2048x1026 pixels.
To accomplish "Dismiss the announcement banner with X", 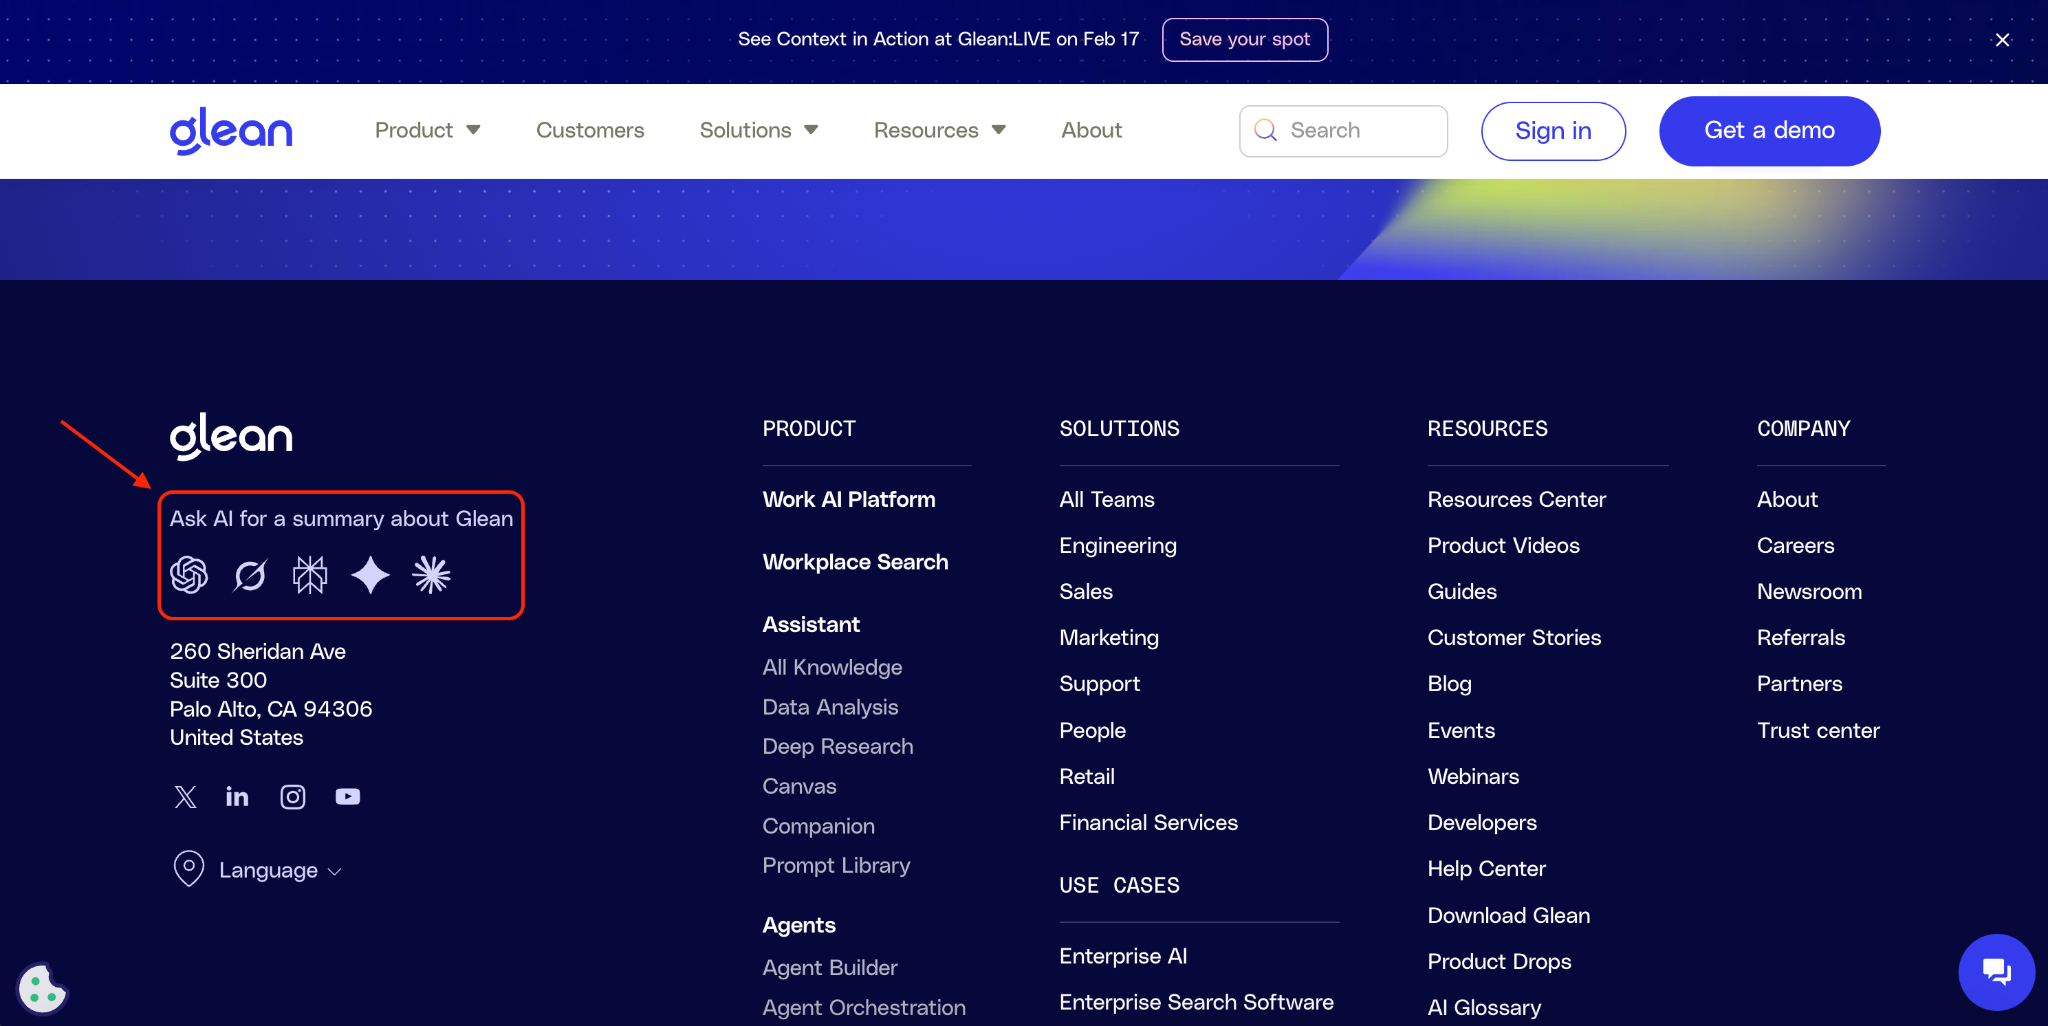I will pyautogui.click(x=2003, y=40).
